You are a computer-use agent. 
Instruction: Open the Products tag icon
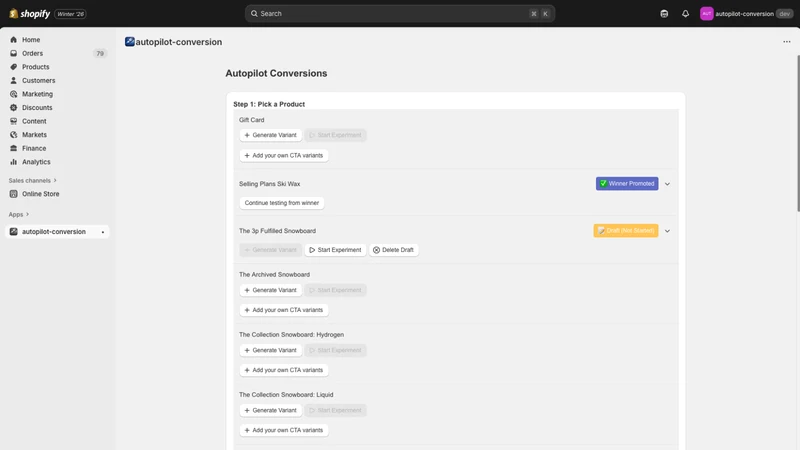pos(14,67)
